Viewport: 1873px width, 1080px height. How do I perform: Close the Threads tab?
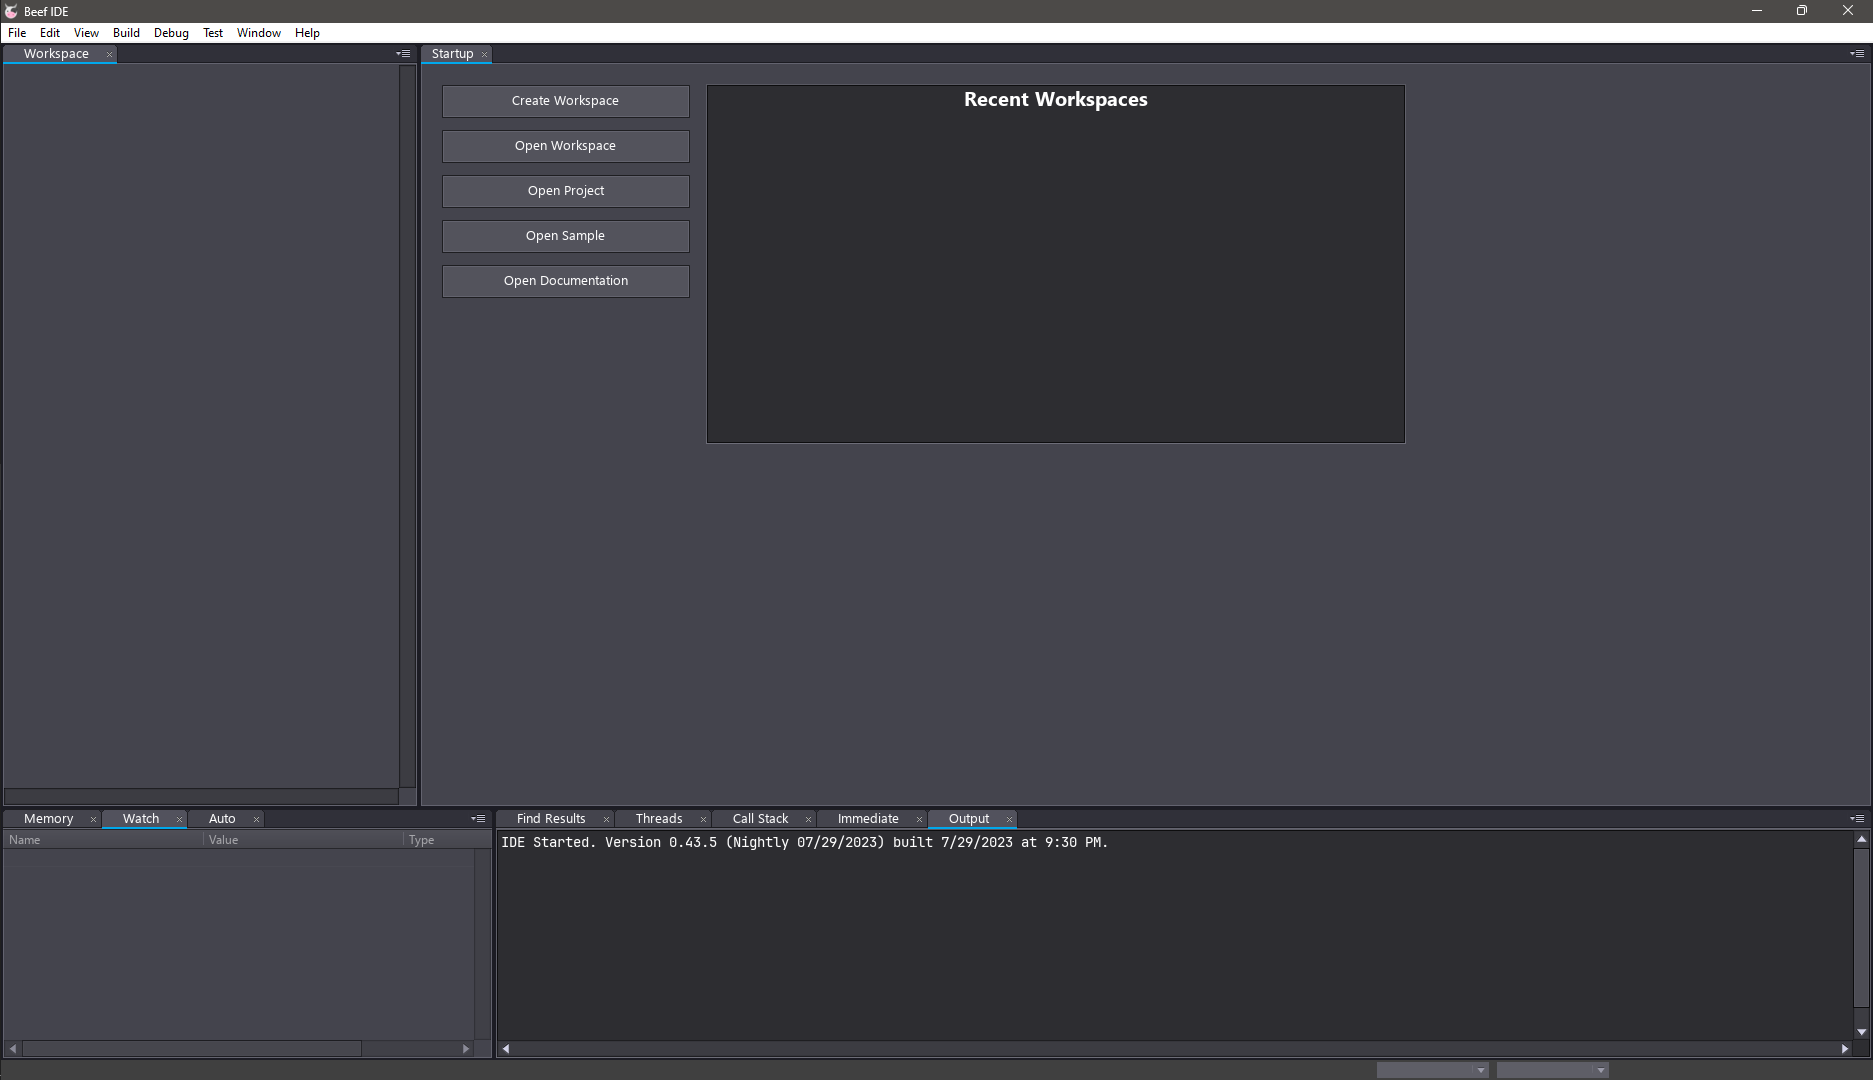[x=703, y=819]
